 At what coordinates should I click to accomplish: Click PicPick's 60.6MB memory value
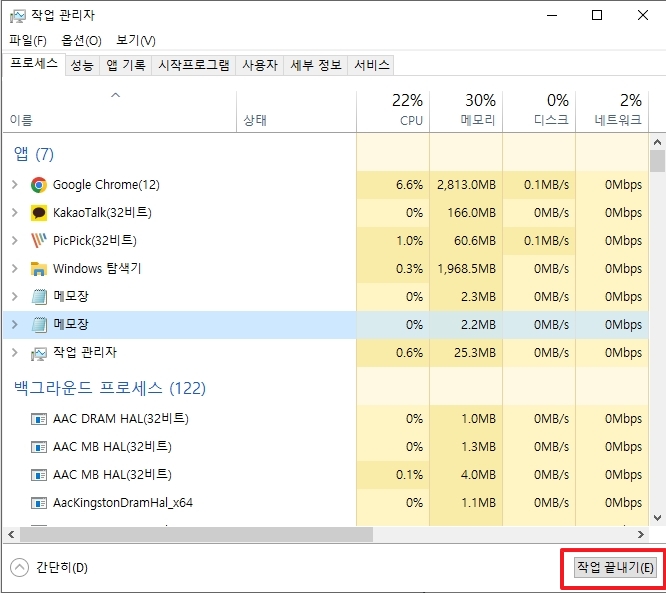(x=475, y=241)
